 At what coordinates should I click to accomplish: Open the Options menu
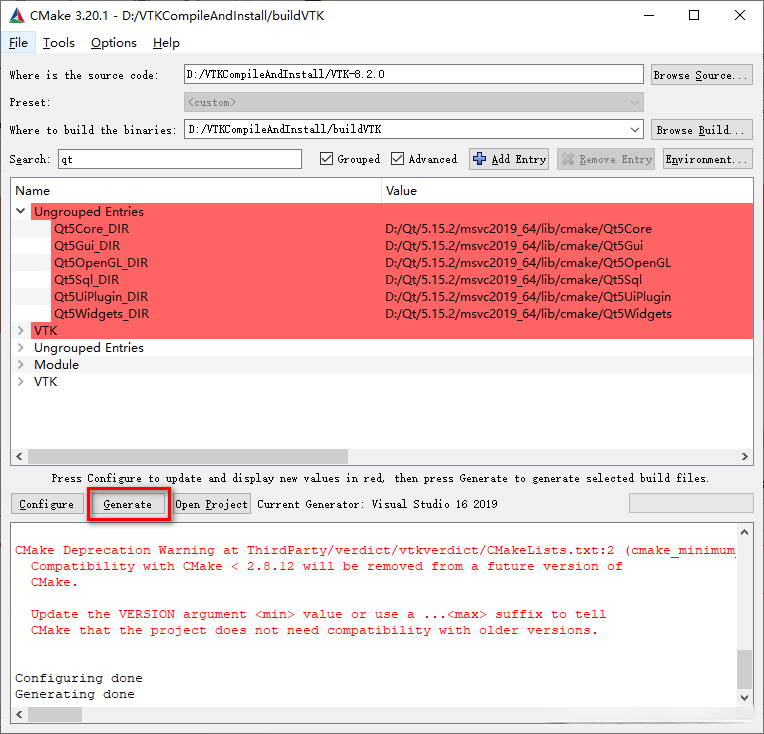[114, 43]
